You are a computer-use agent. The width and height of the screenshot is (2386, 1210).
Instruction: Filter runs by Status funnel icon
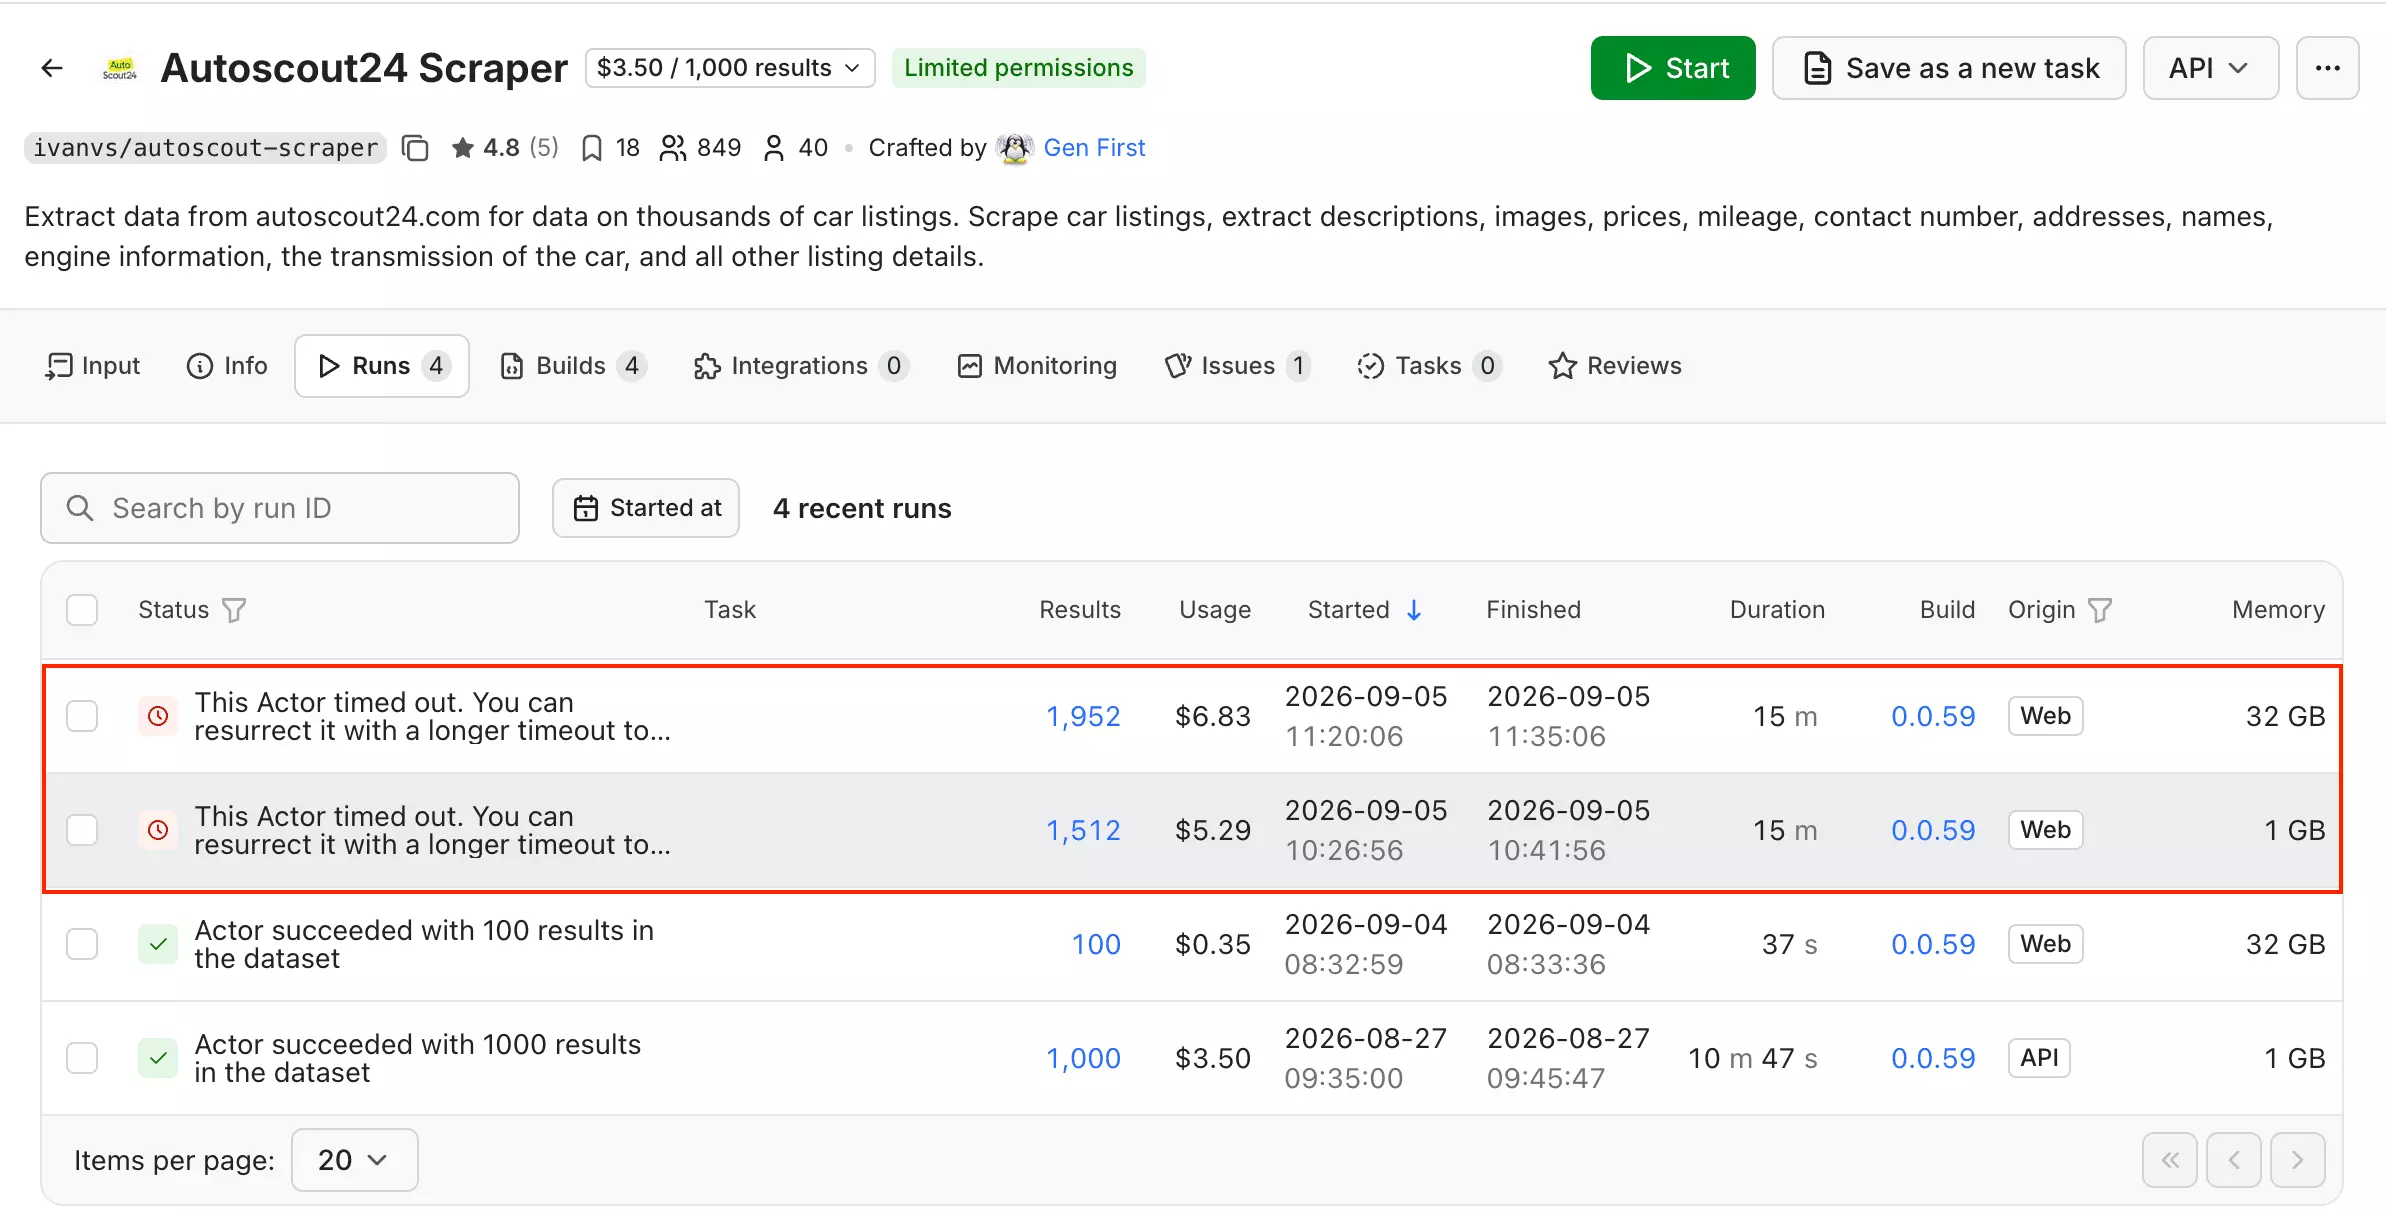(x=234, y=610)
